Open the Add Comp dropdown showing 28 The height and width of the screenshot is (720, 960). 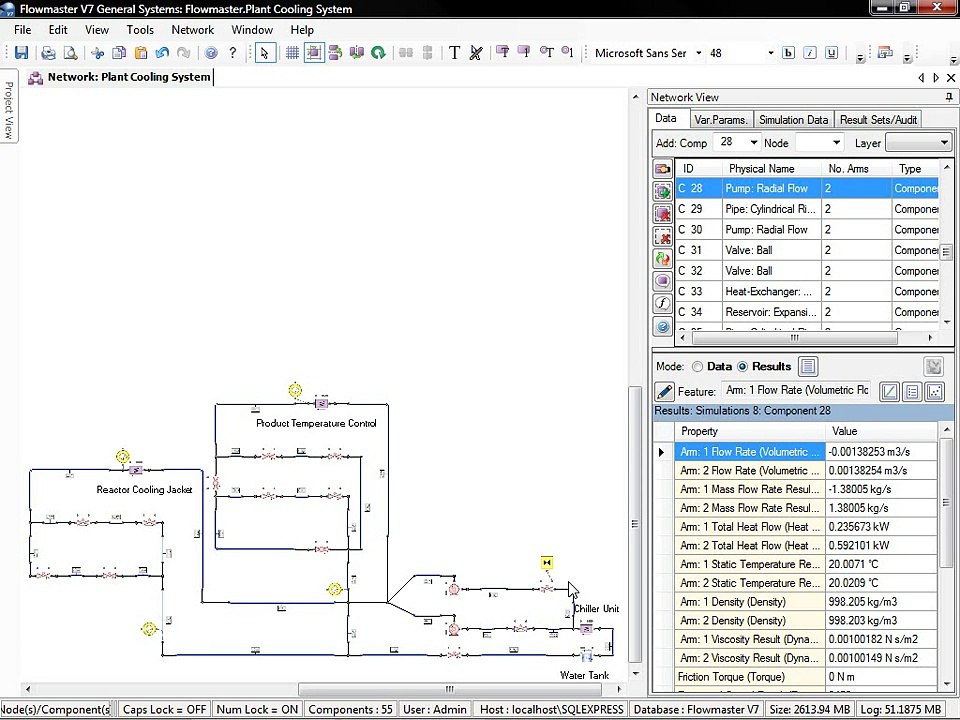coord(753,143)
